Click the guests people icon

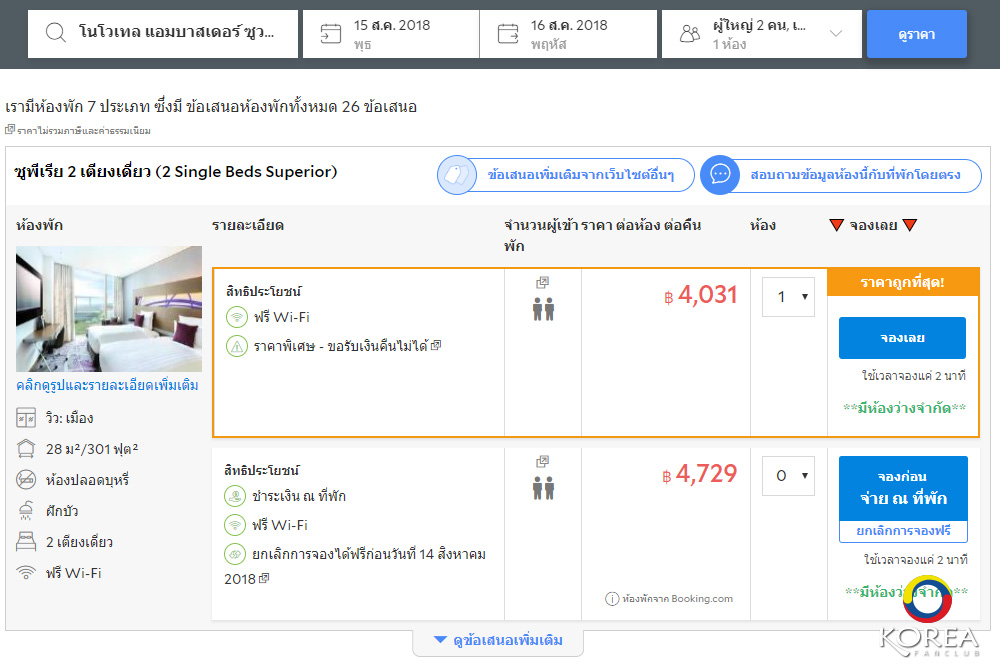690,34
